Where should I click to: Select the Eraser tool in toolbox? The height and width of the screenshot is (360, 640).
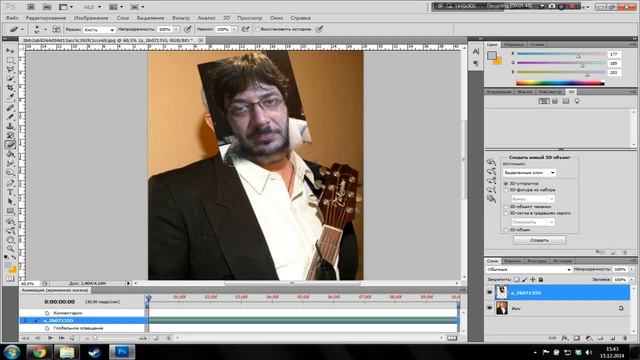click(10, 144)
